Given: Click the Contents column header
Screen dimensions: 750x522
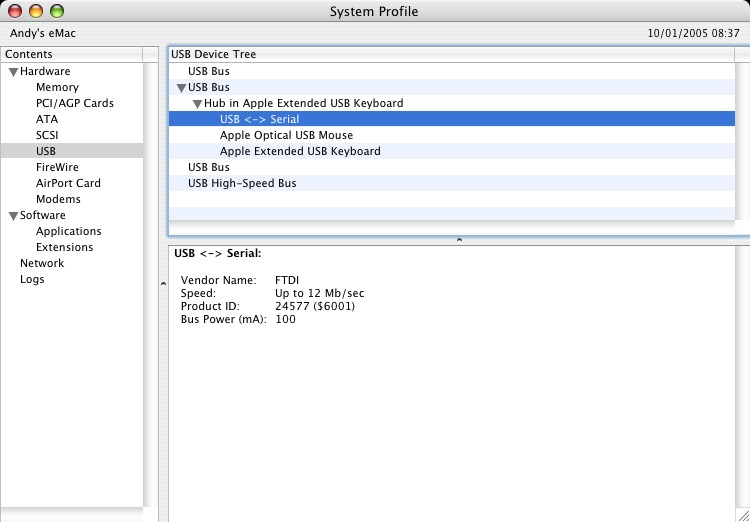Looking at the screenshot, I should coord(72,54).
